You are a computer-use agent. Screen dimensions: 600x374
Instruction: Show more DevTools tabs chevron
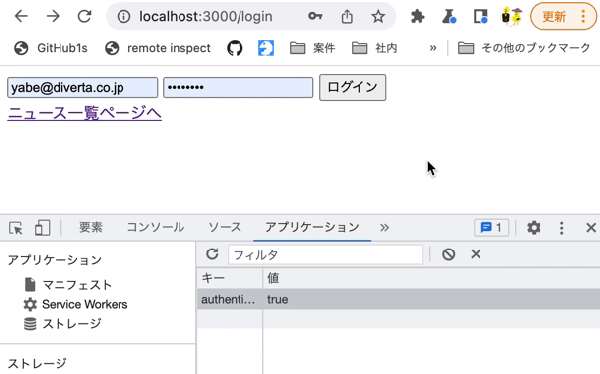[384, 228]
